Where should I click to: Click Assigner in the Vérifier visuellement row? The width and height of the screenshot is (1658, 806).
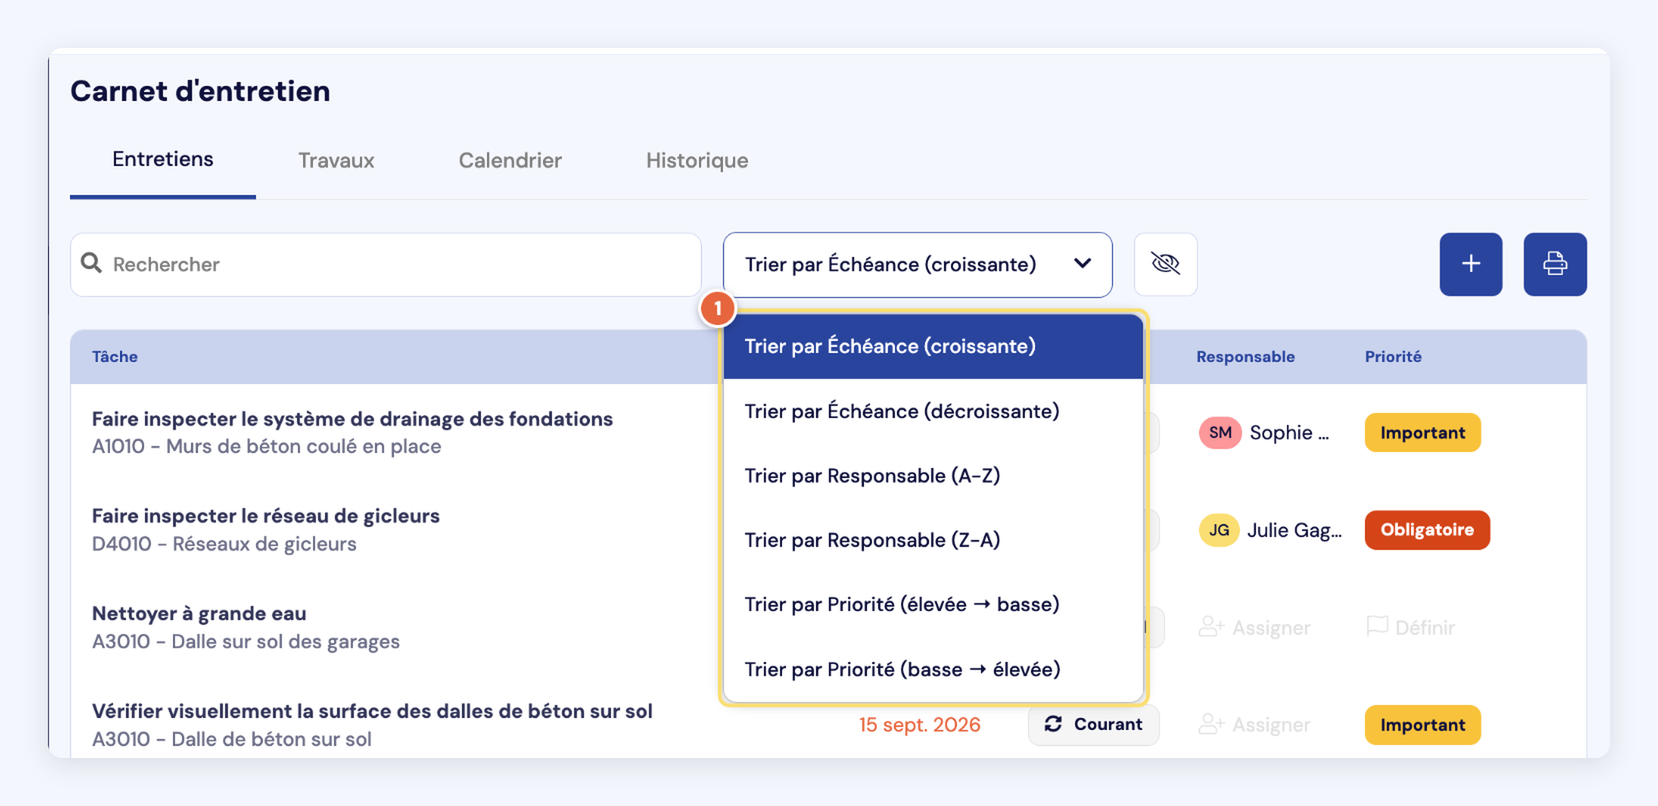point(1255,724)
